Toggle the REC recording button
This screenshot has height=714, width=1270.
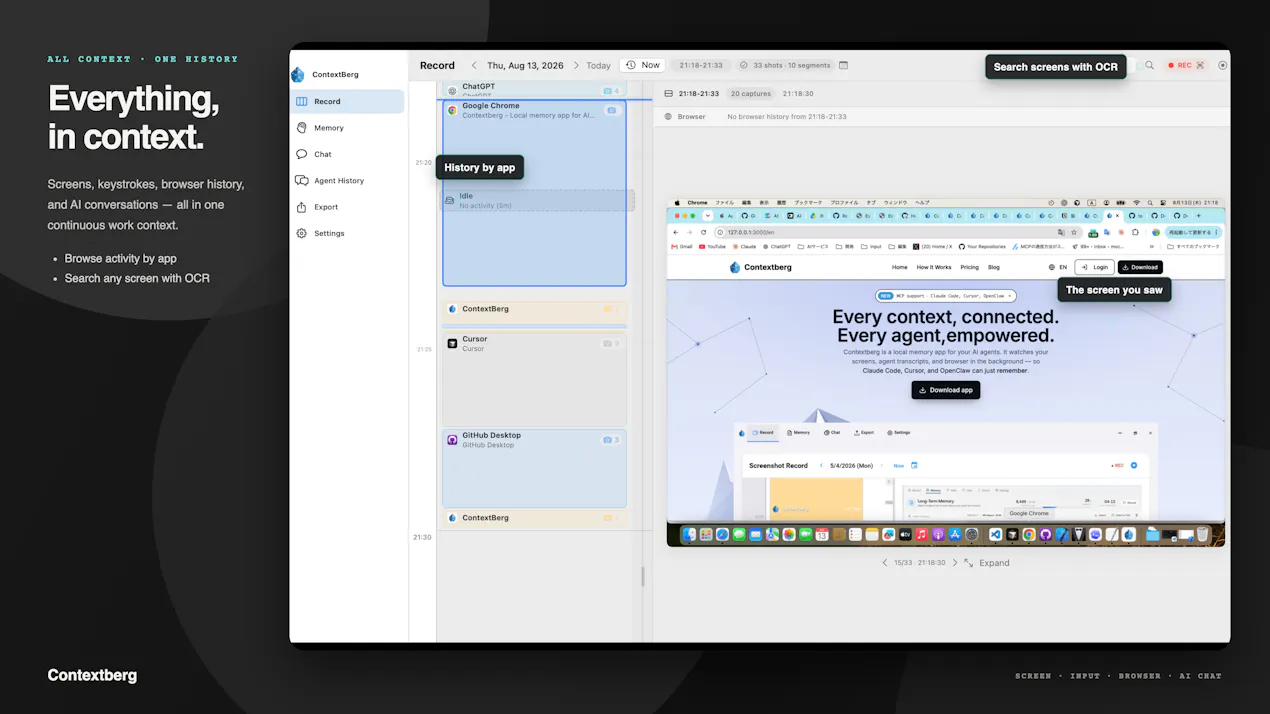(x=1186, y=65)
